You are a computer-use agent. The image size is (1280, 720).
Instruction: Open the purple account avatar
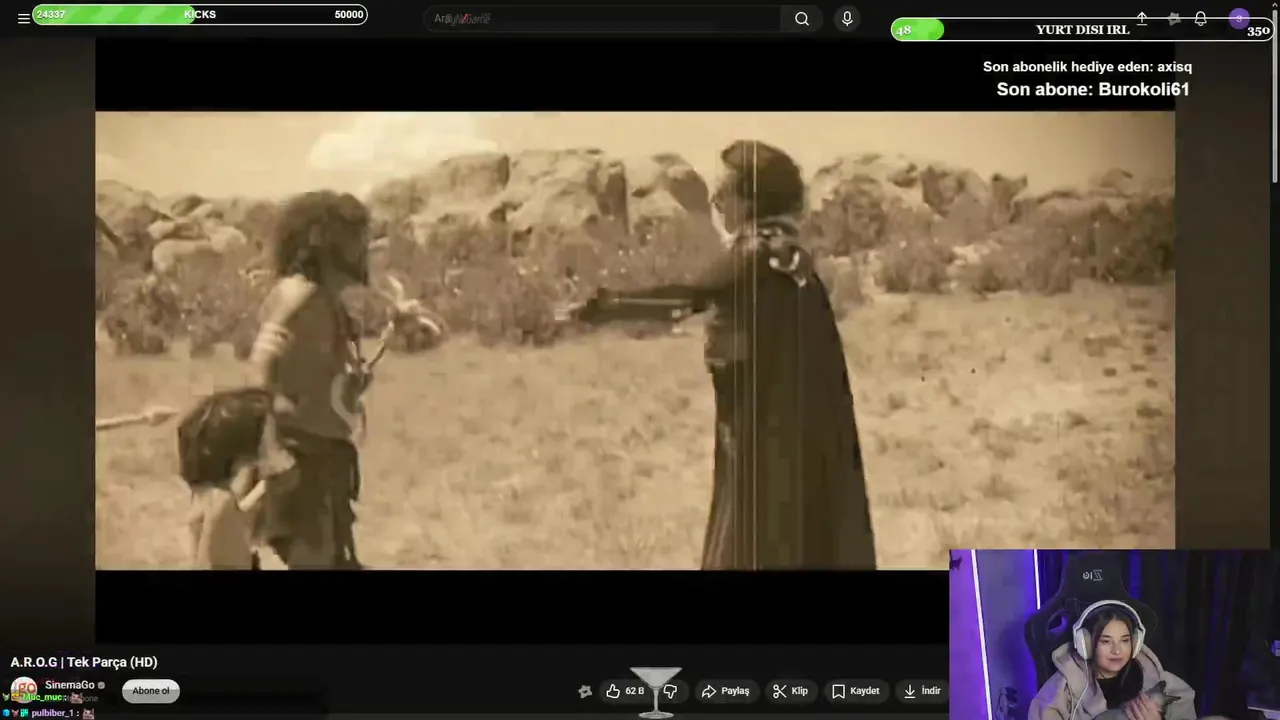1239,19
